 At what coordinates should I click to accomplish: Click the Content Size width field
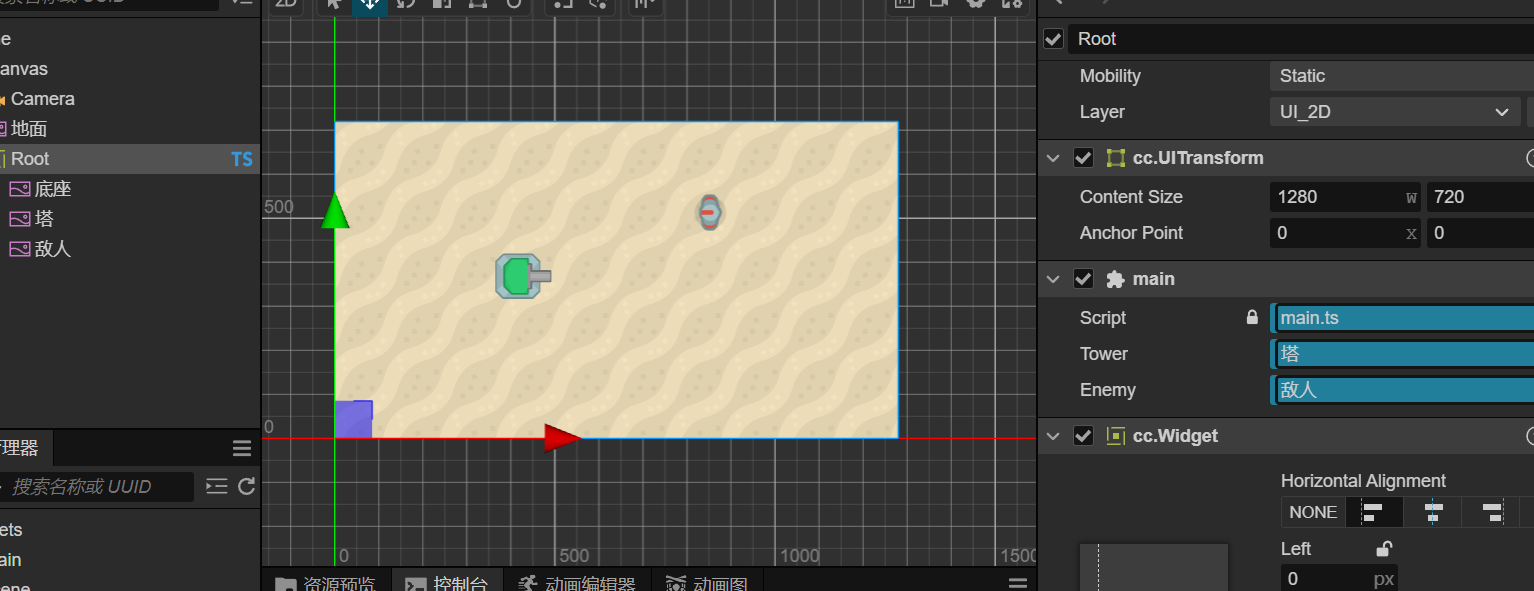coord(1335,197)
